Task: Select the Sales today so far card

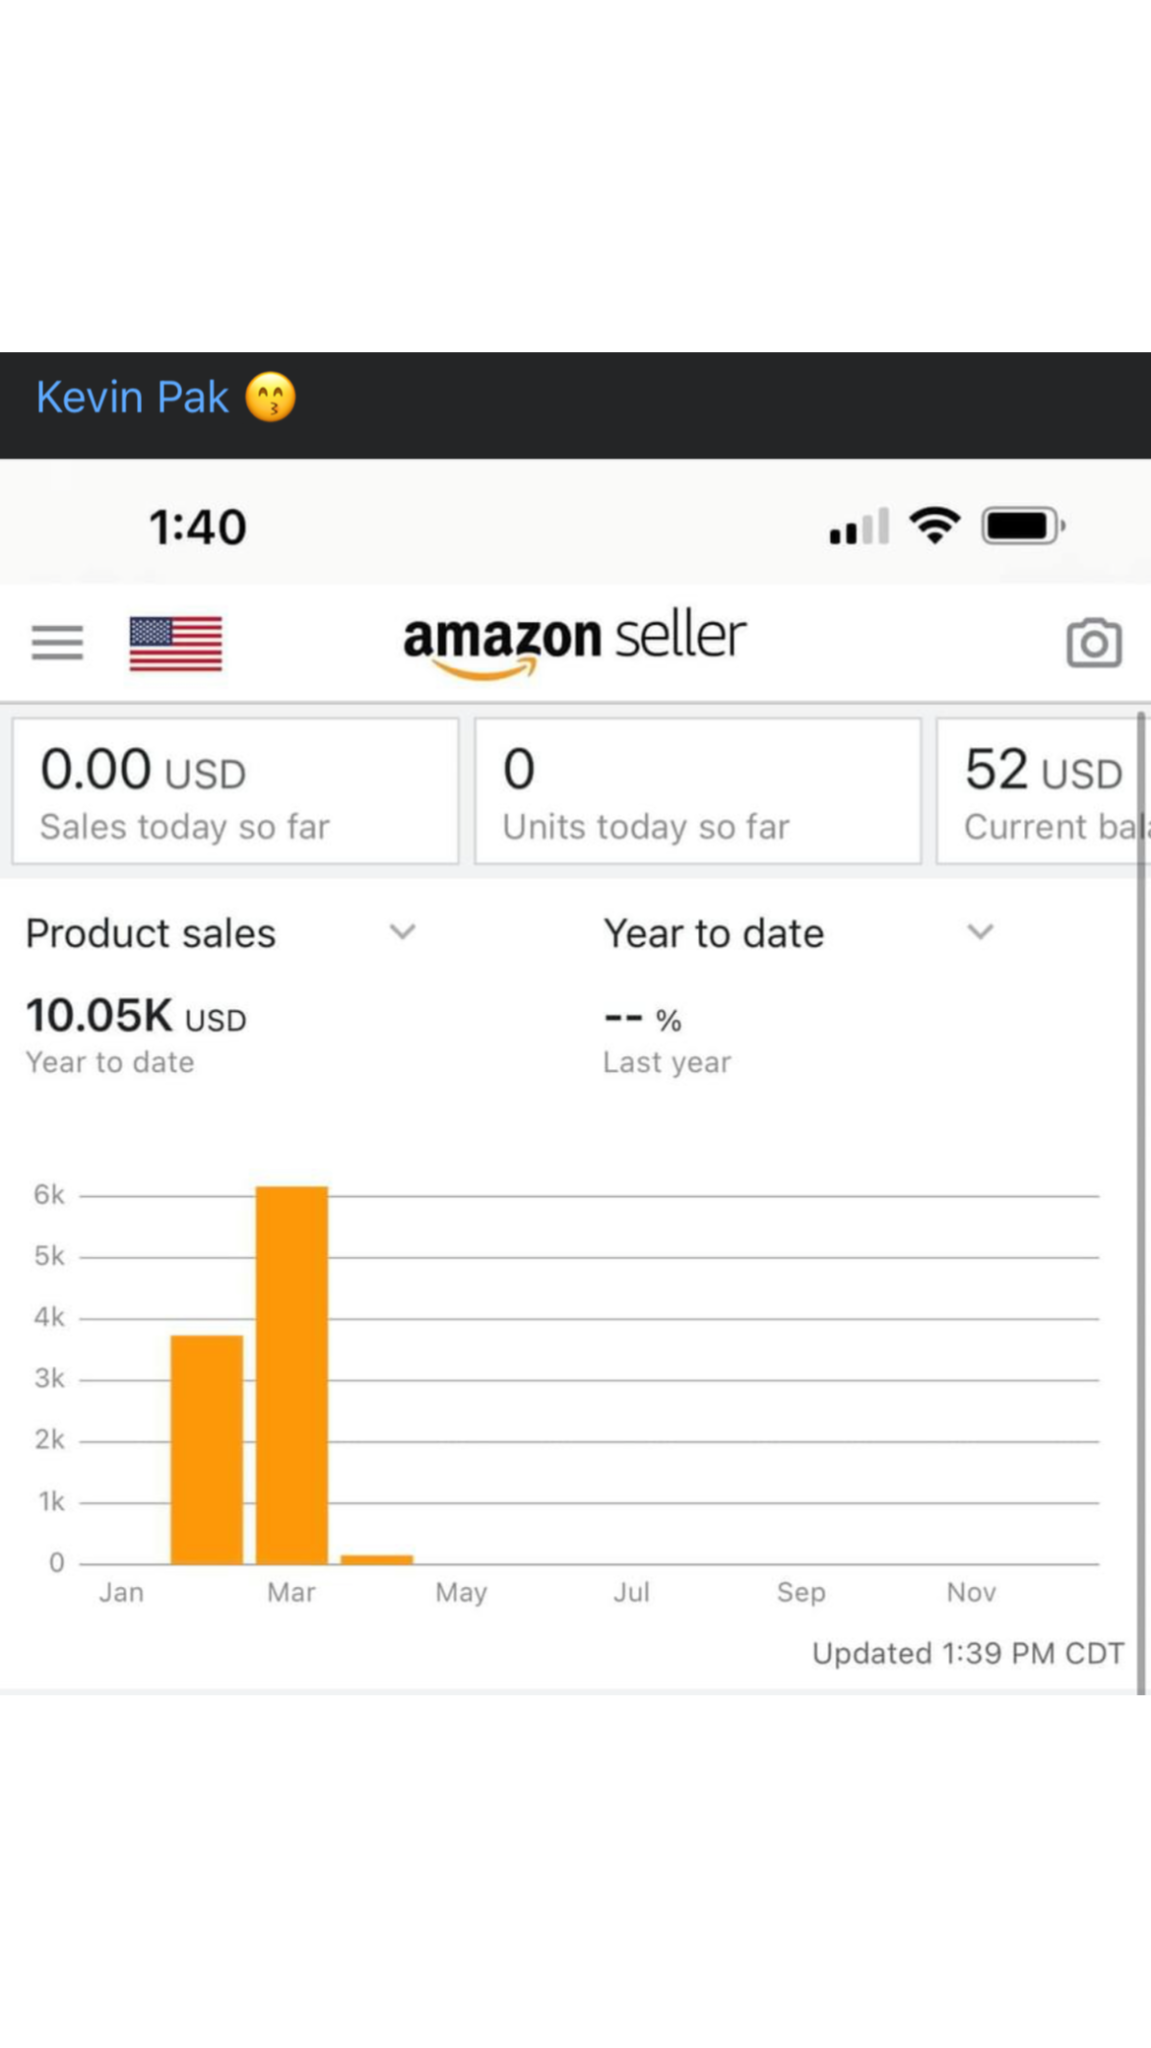Action: [235, 791]
